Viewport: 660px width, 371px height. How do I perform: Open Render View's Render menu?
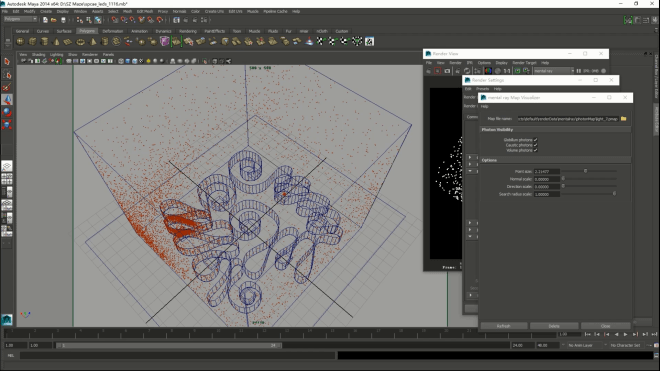point(455,63)
